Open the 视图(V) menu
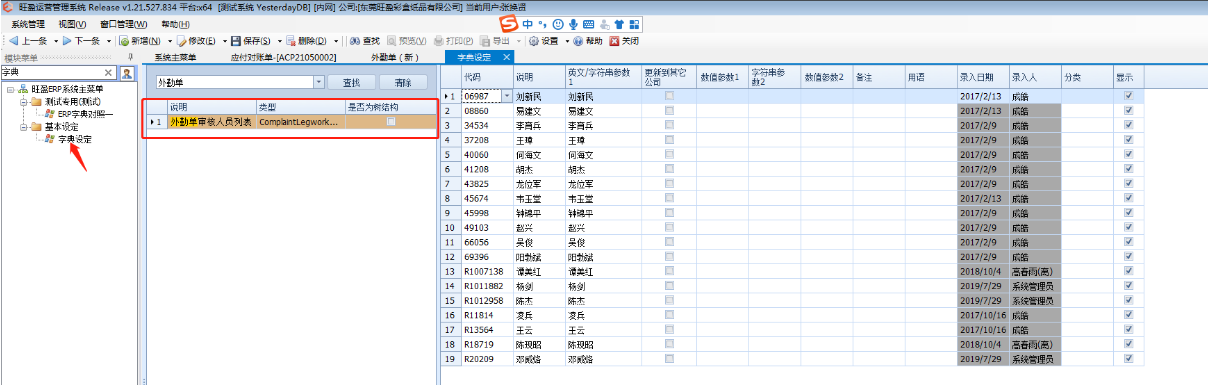1208x385 pixels. (73, 24)
